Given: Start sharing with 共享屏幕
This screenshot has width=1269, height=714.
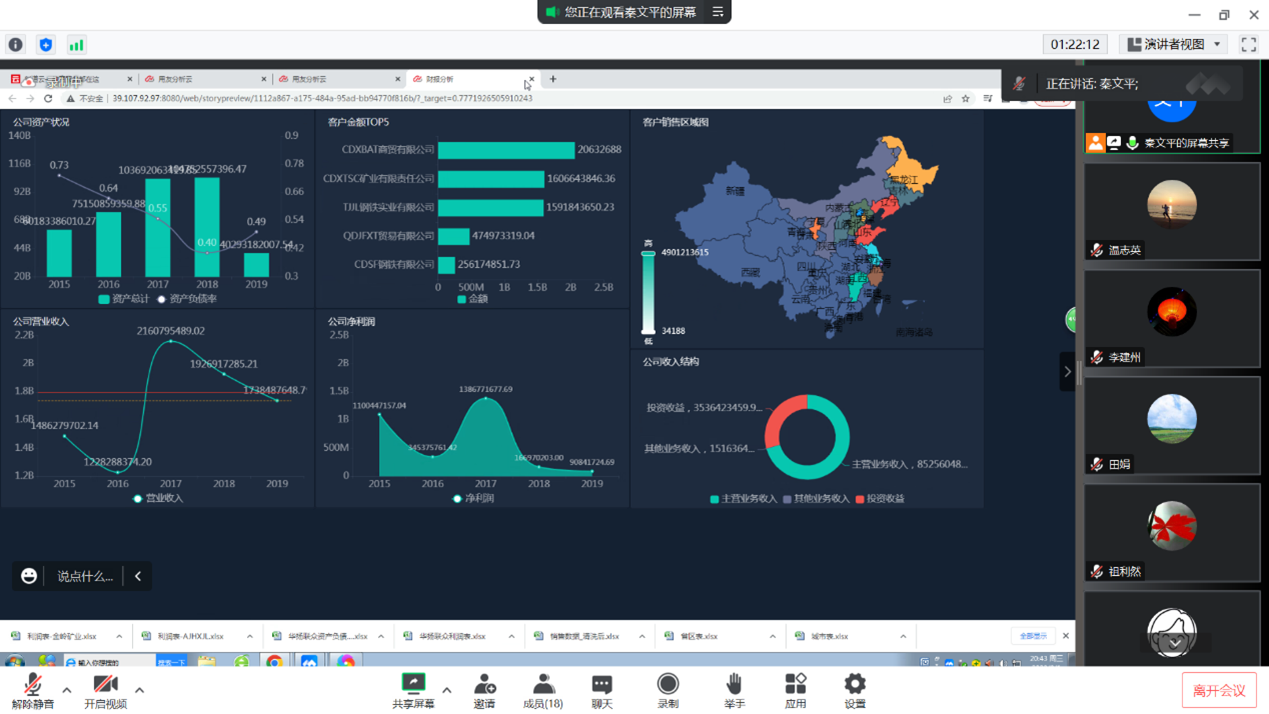Looking at the screenshot, I should click(x=413, y=691).
